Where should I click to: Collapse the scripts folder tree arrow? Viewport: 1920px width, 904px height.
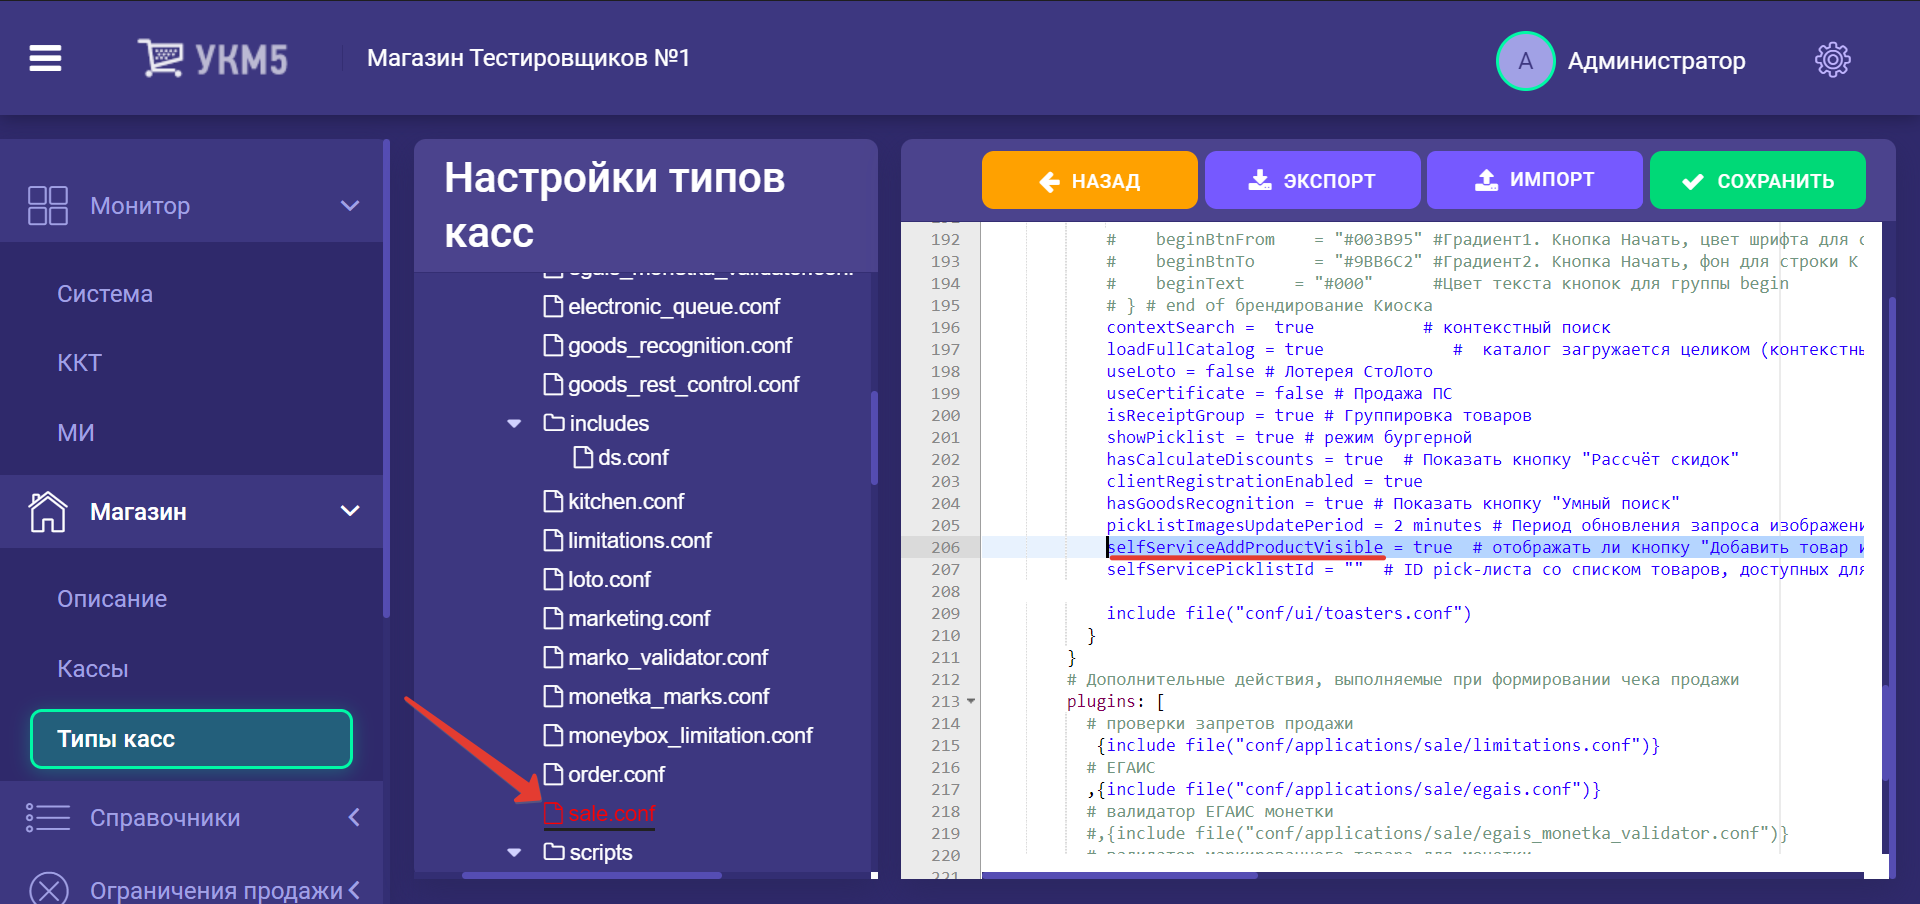514,852
